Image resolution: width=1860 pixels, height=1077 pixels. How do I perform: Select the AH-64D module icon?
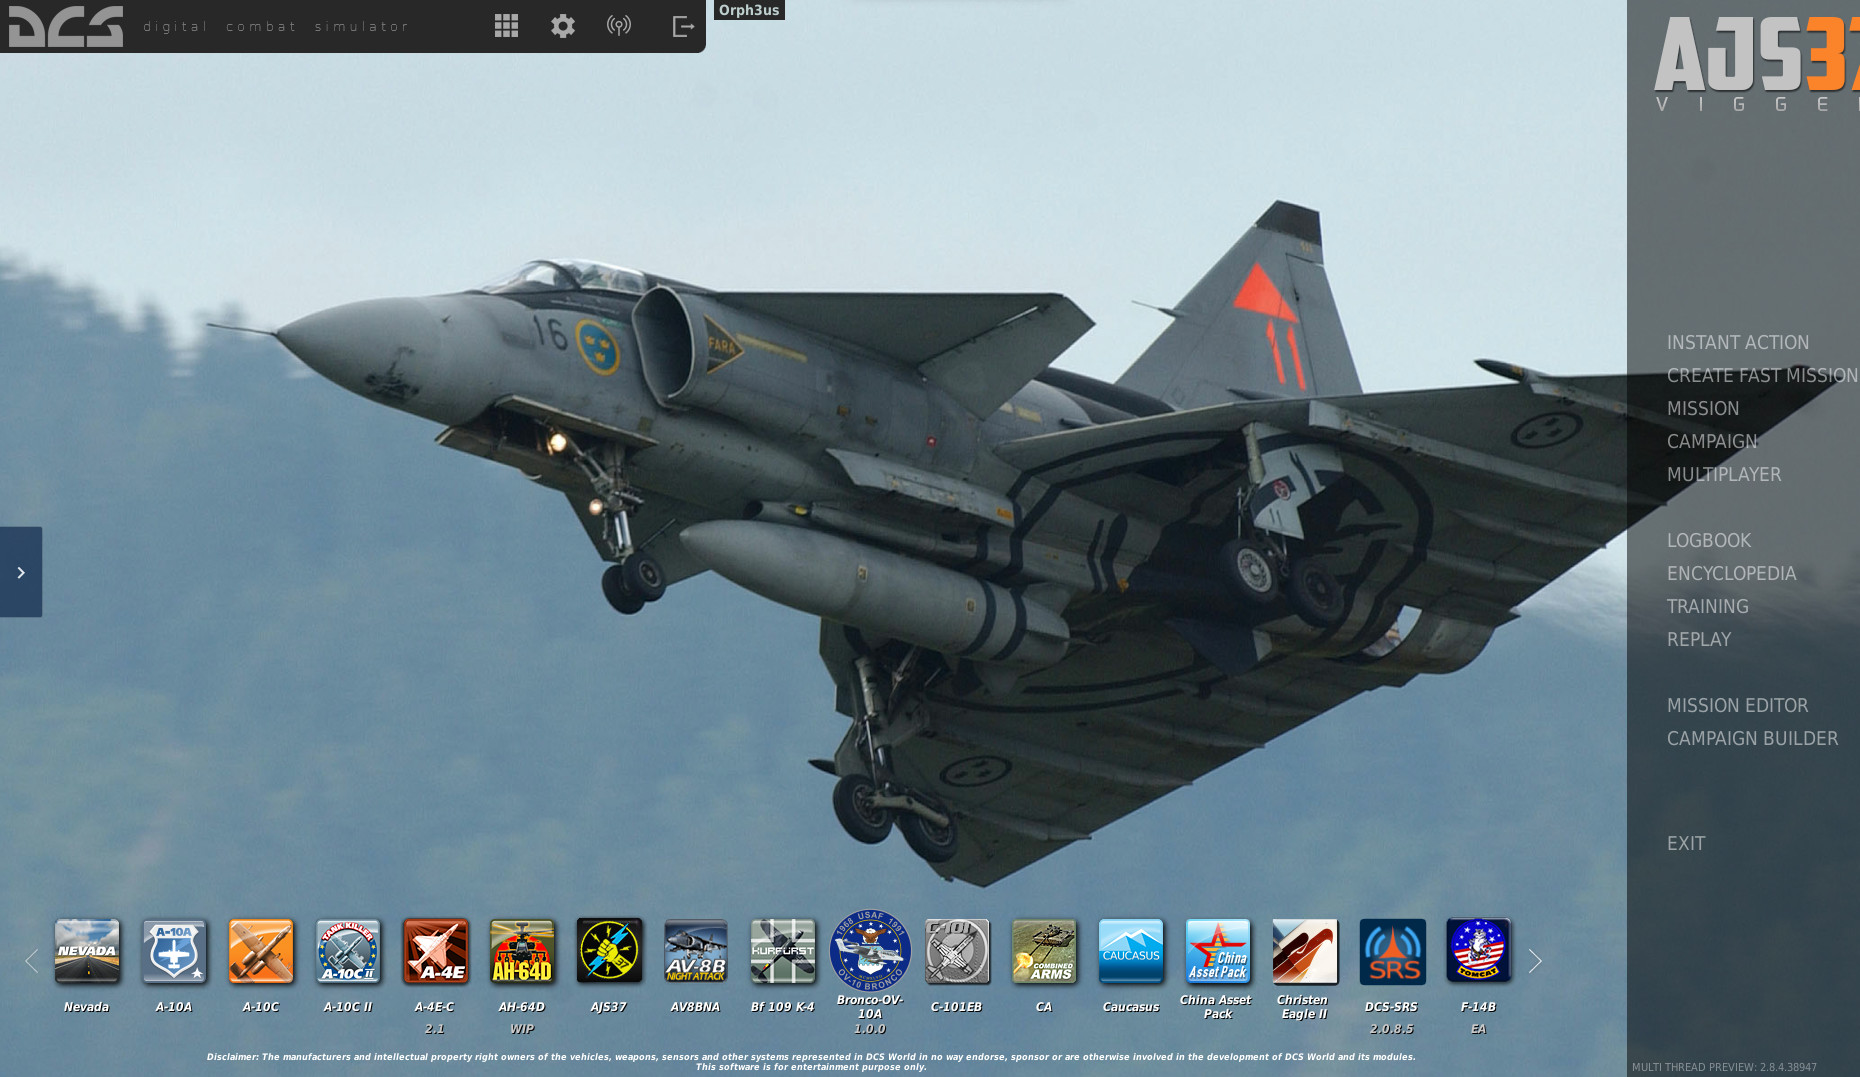point(522,951)
